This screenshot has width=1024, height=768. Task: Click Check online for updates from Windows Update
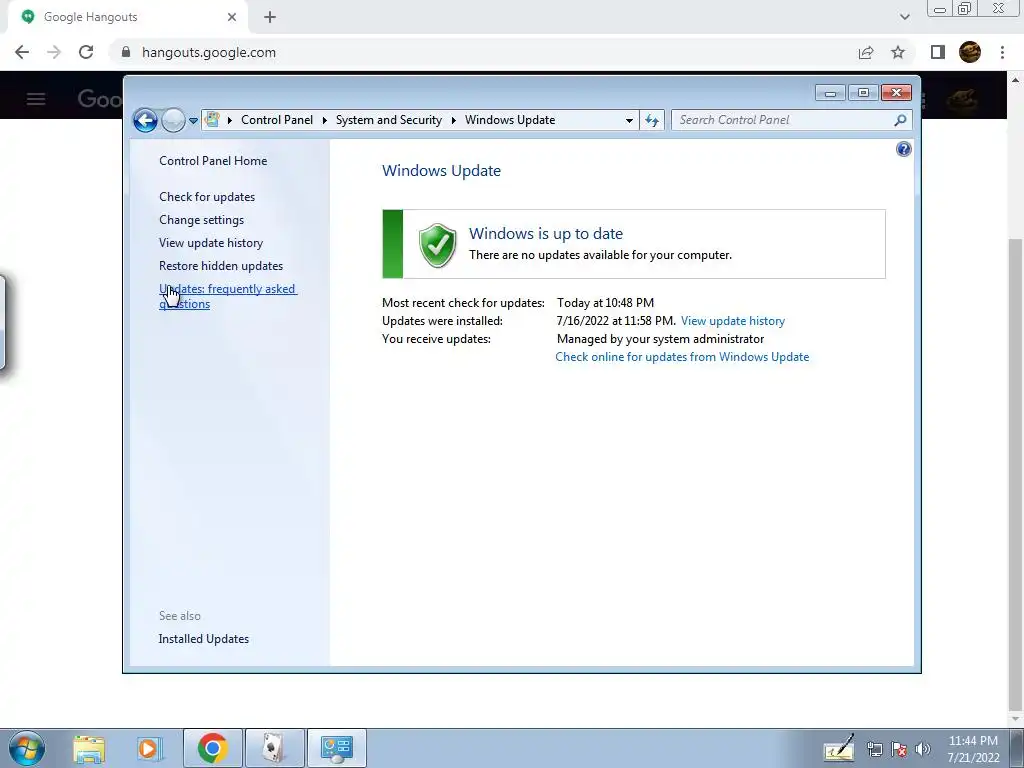[x=682, y=357]
